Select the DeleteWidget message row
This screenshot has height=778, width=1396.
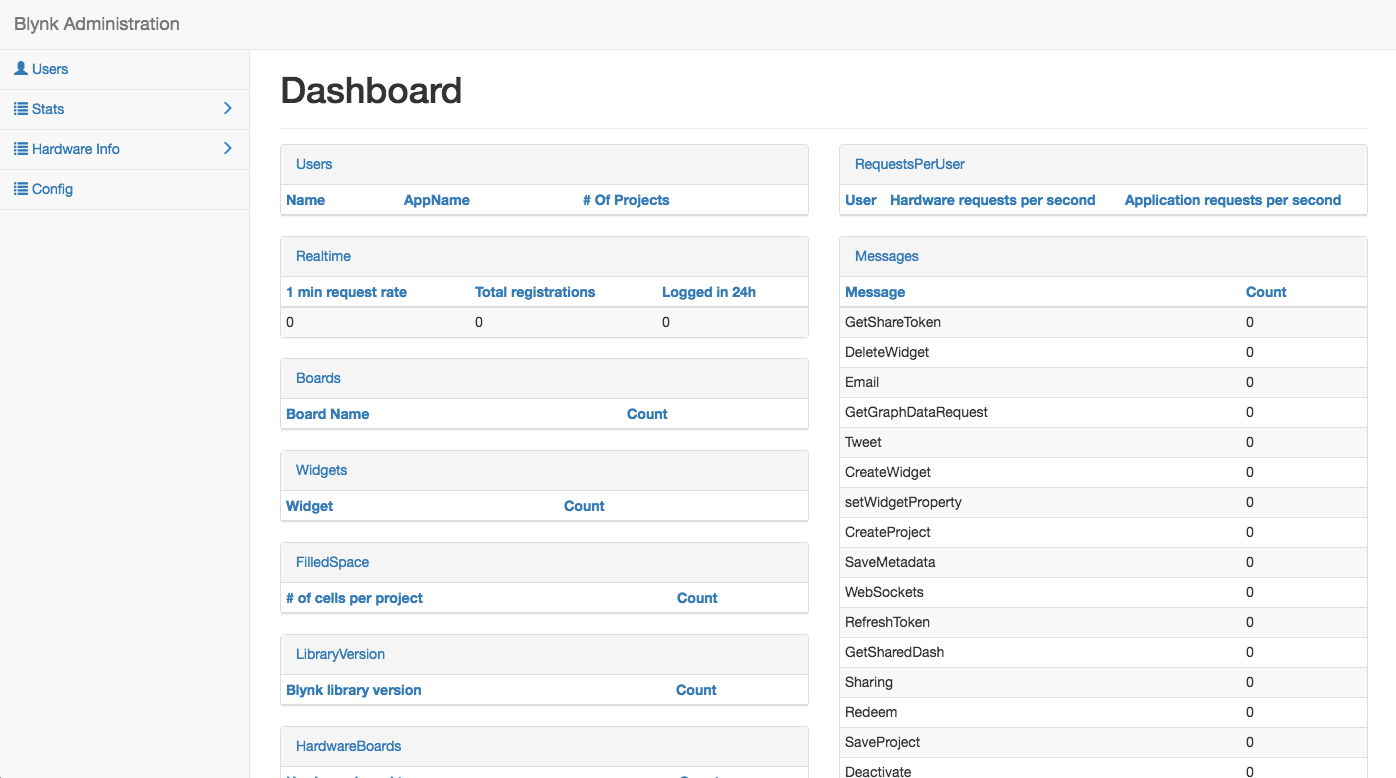pos(1103,352)
